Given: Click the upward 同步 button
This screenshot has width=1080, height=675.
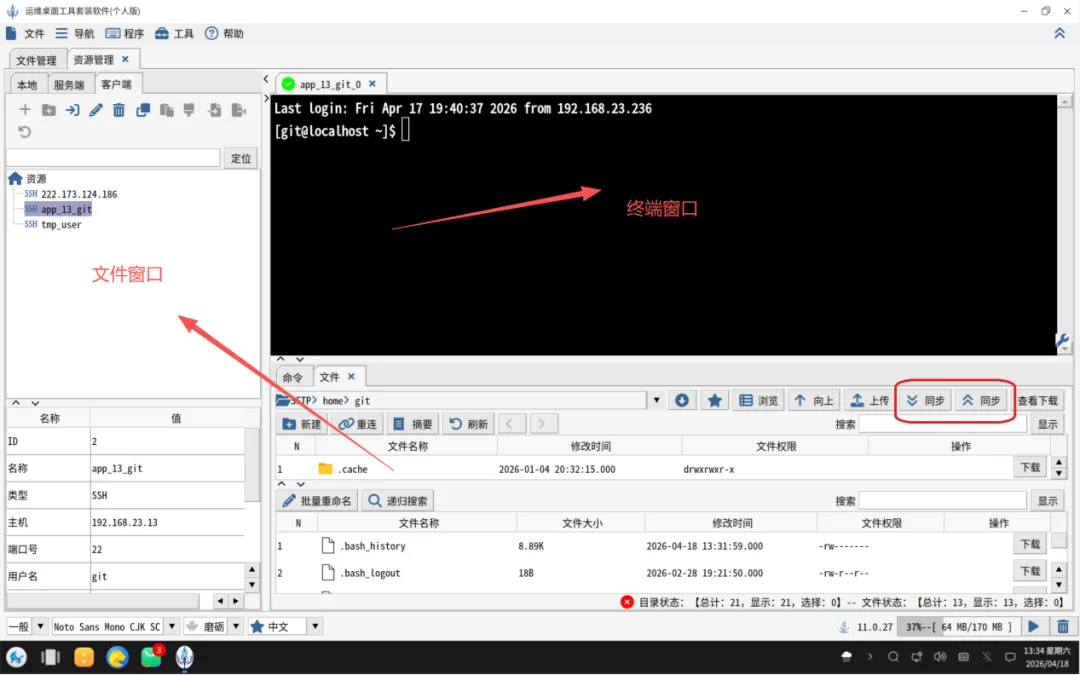Looking at the screenshot, I should coord(981,400).
